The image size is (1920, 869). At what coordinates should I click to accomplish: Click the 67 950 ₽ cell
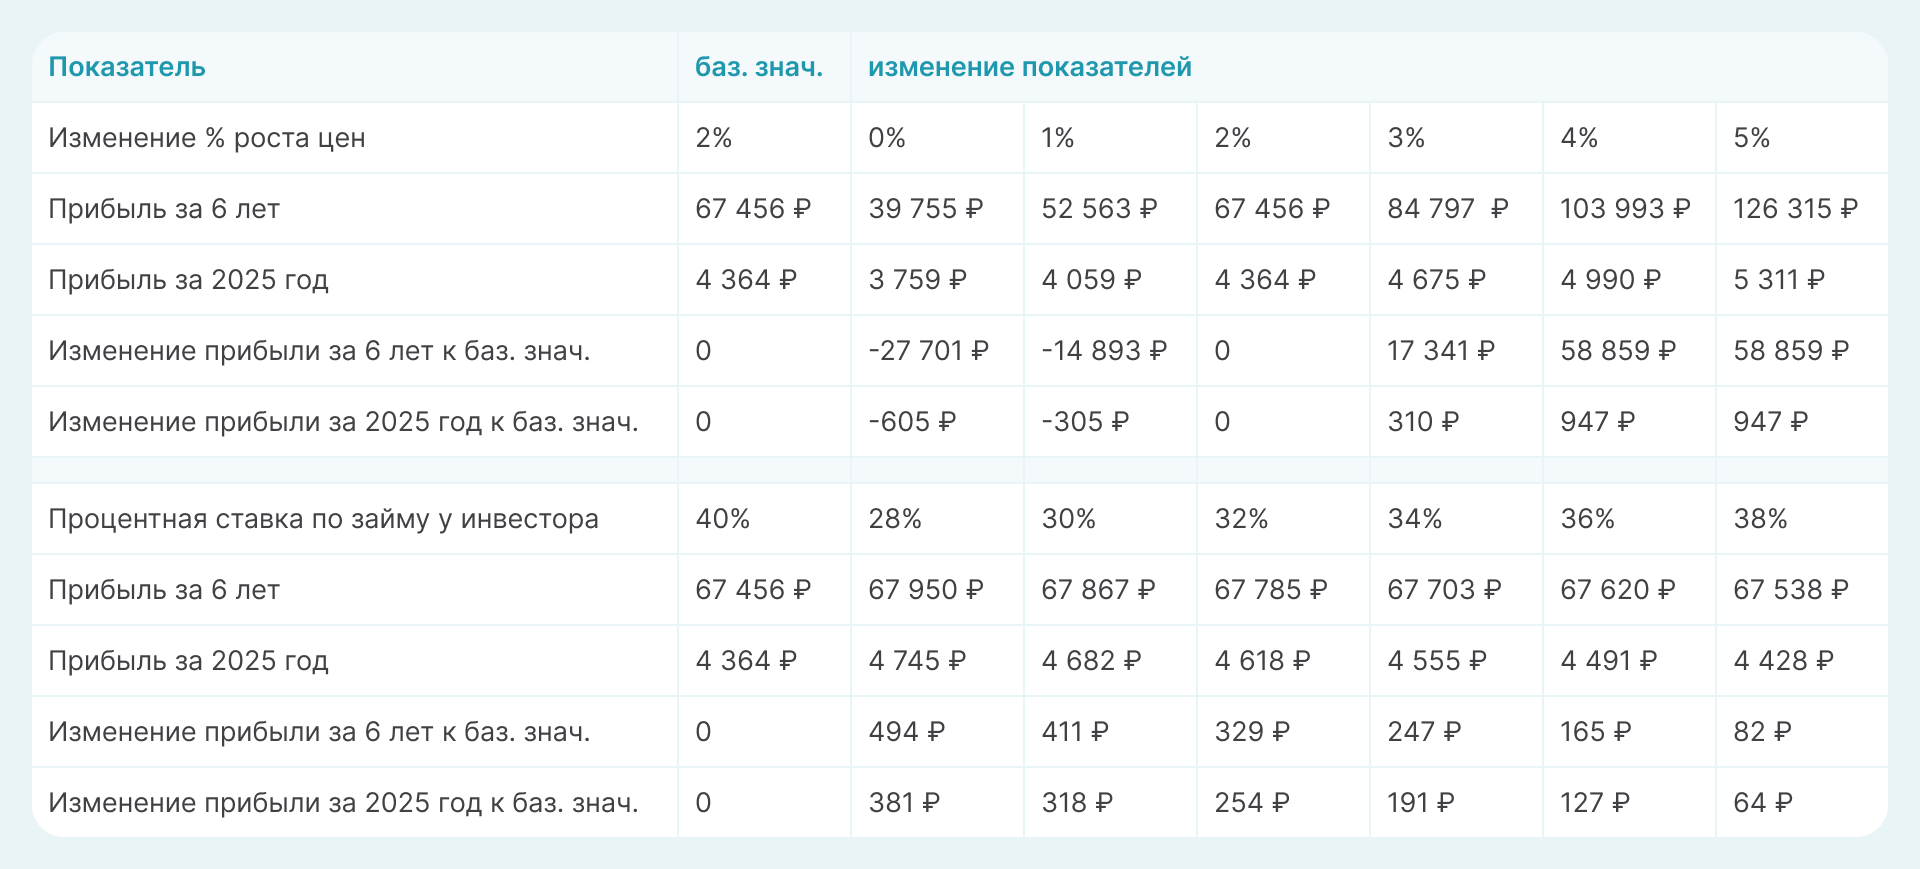pos(925,590)
